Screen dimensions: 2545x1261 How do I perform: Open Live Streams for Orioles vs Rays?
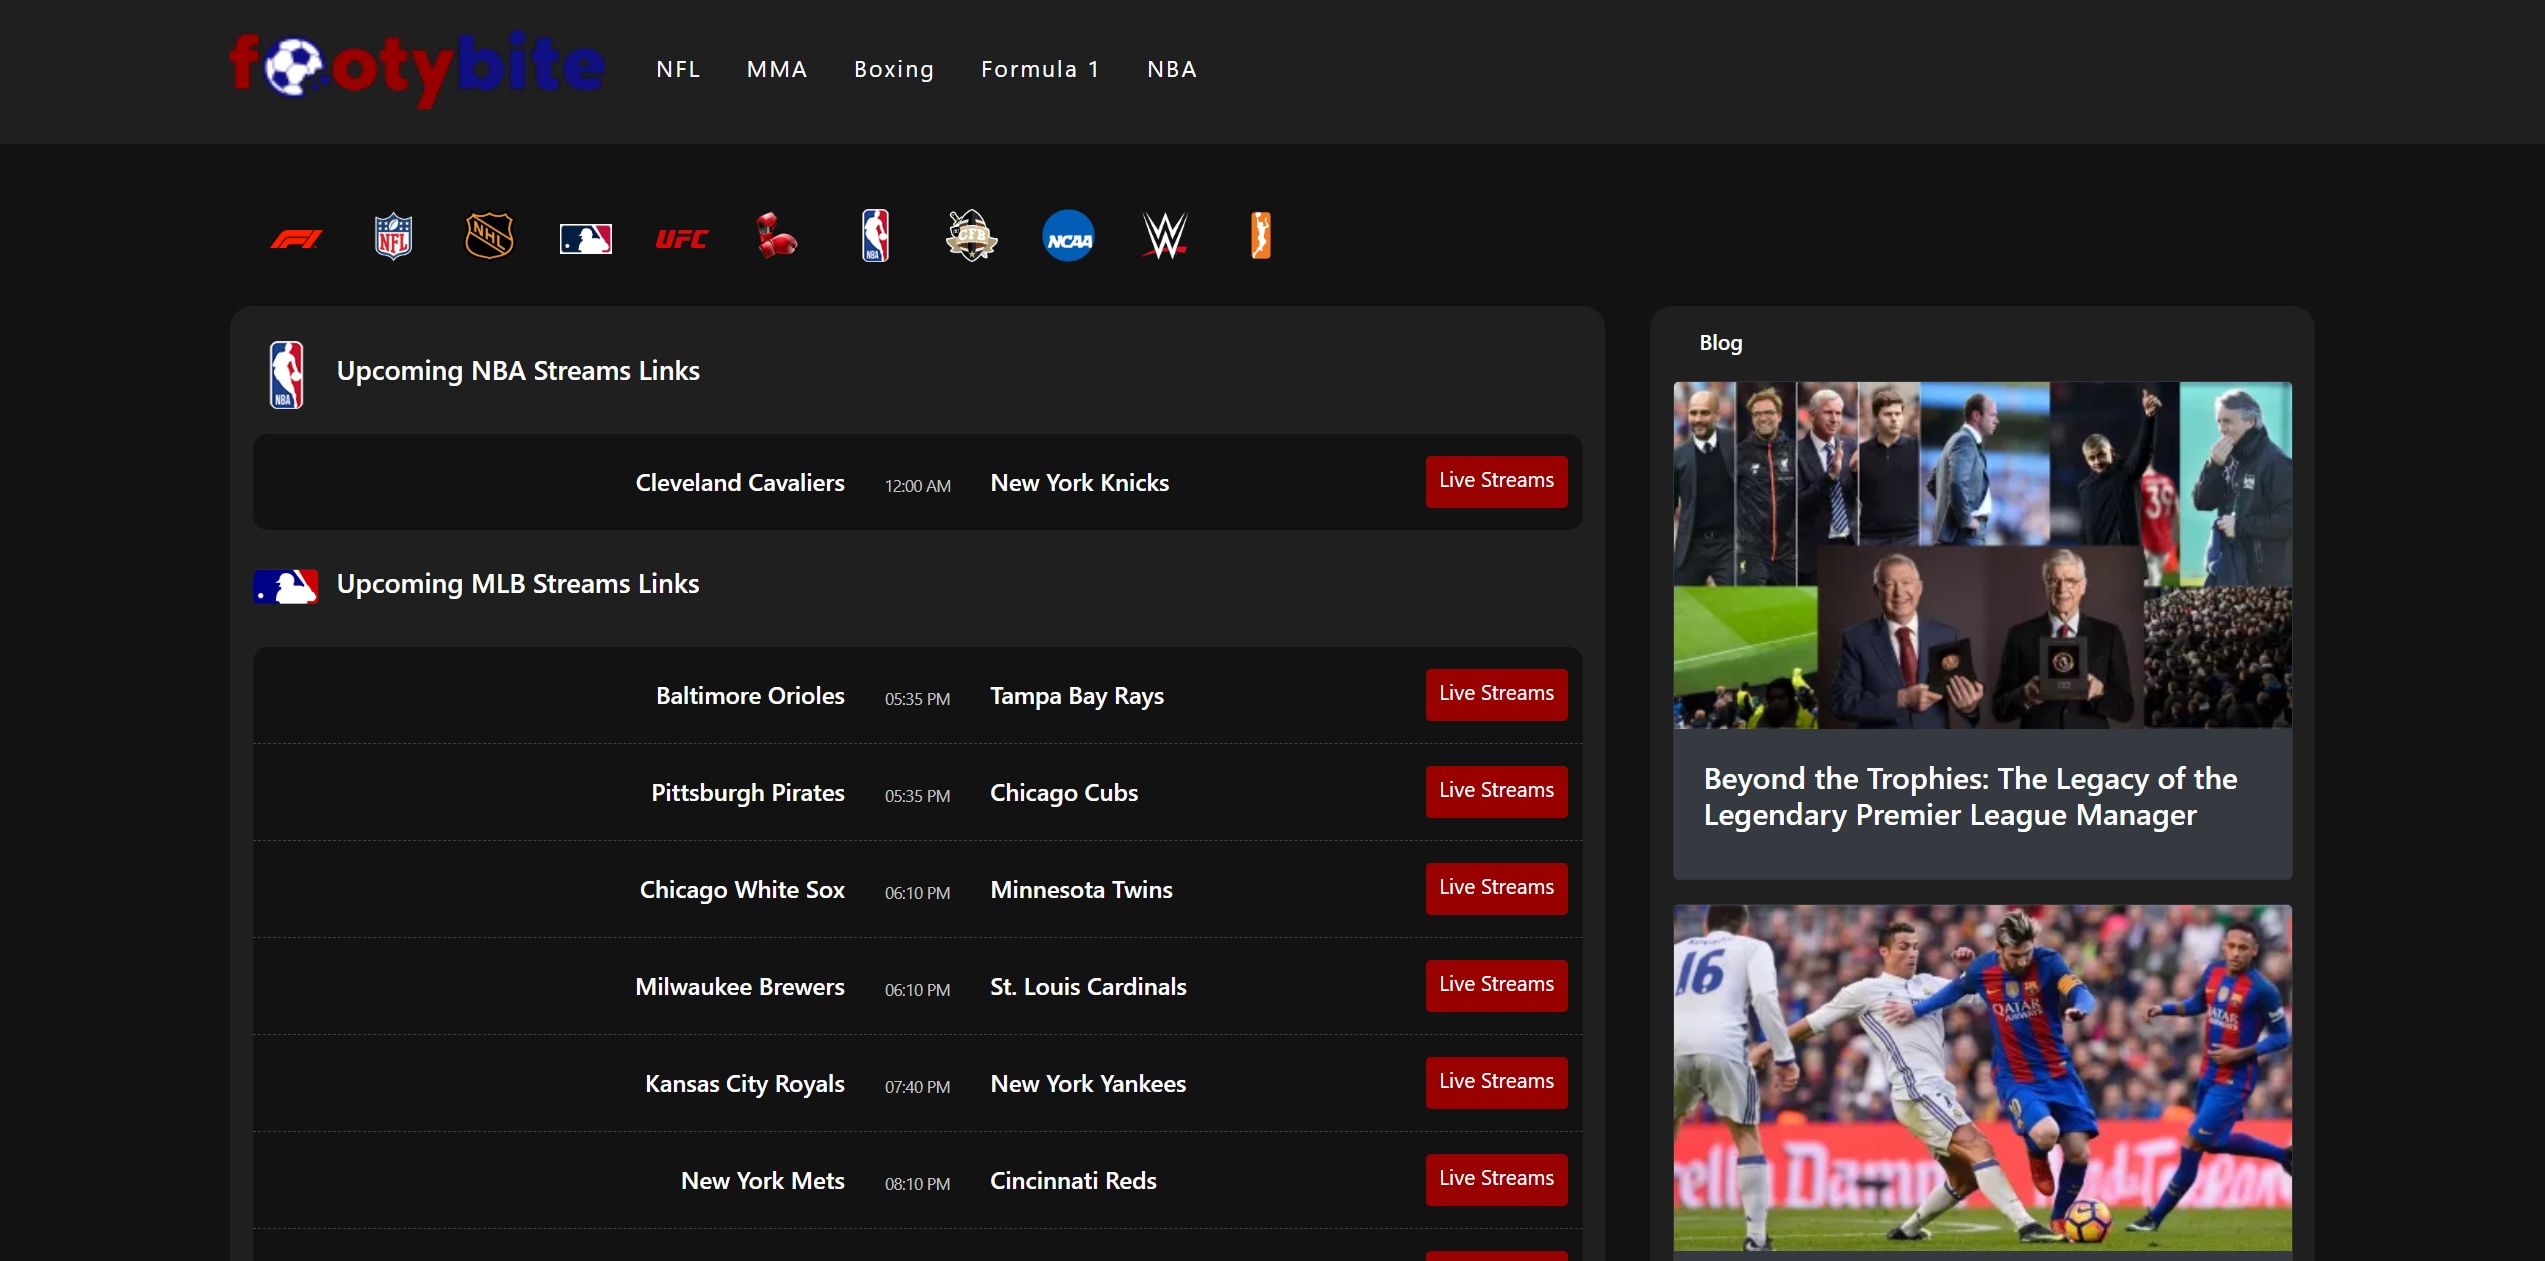(1496, 694)
